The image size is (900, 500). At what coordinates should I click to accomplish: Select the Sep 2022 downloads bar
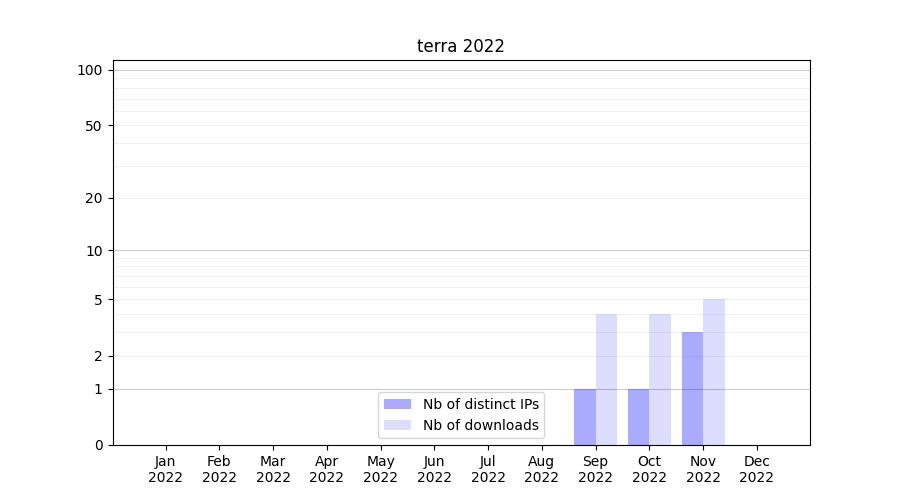(x=606, y=380)
